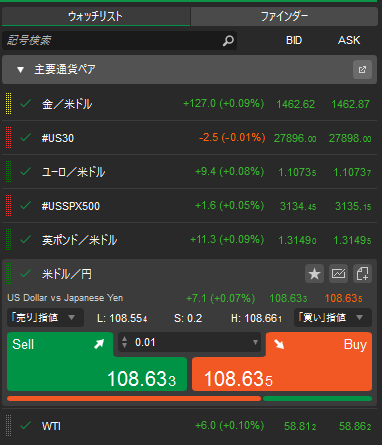
Task: Toggle the checkmark for 英ポンド/米ドル
Action: pos(26,240)
